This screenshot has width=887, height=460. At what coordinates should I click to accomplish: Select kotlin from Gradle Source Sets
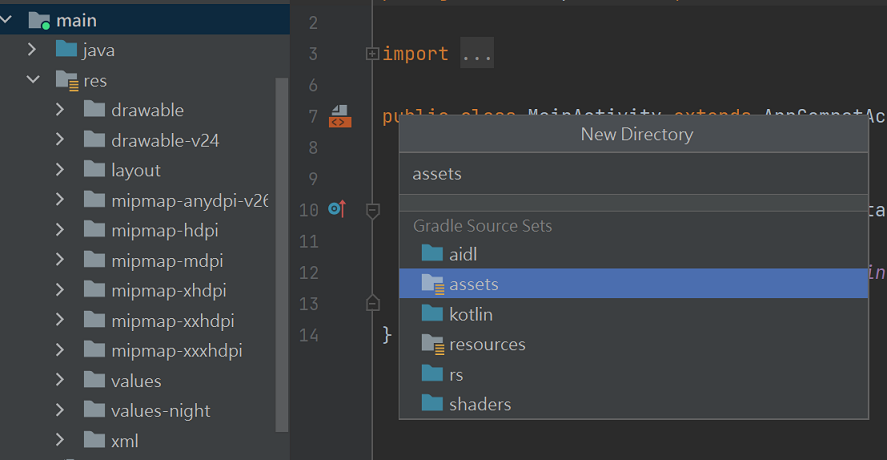[471, 314]
